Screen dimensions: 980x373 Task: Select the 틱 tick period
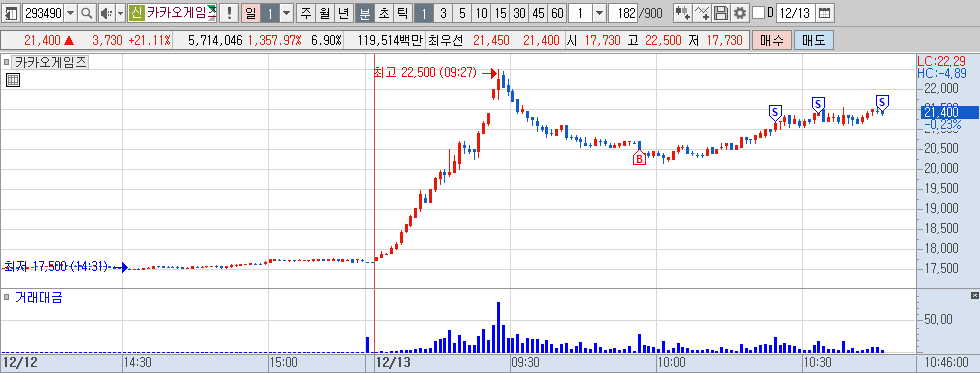(402, 12)
